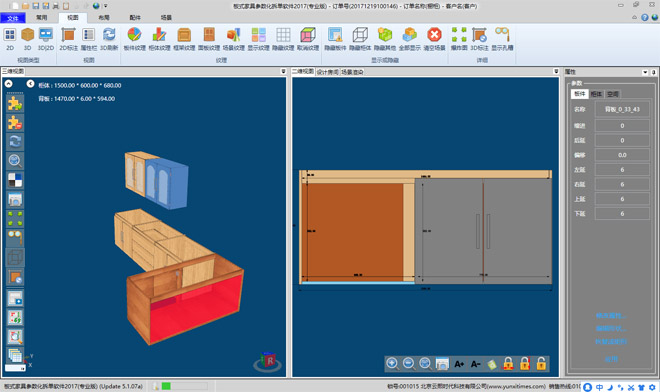This screenshot has height=392, width=660.
Task: Click 清空场景 red X icon
Action: point(434,39)
